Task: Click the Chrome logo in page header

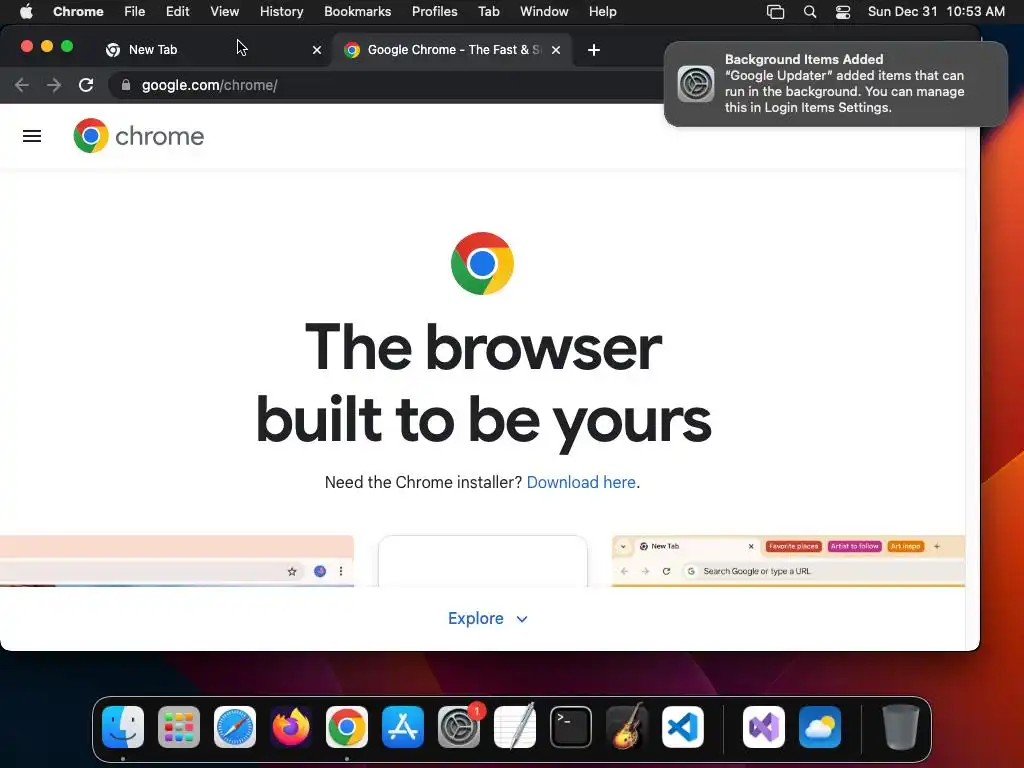Action: (138, 136)
